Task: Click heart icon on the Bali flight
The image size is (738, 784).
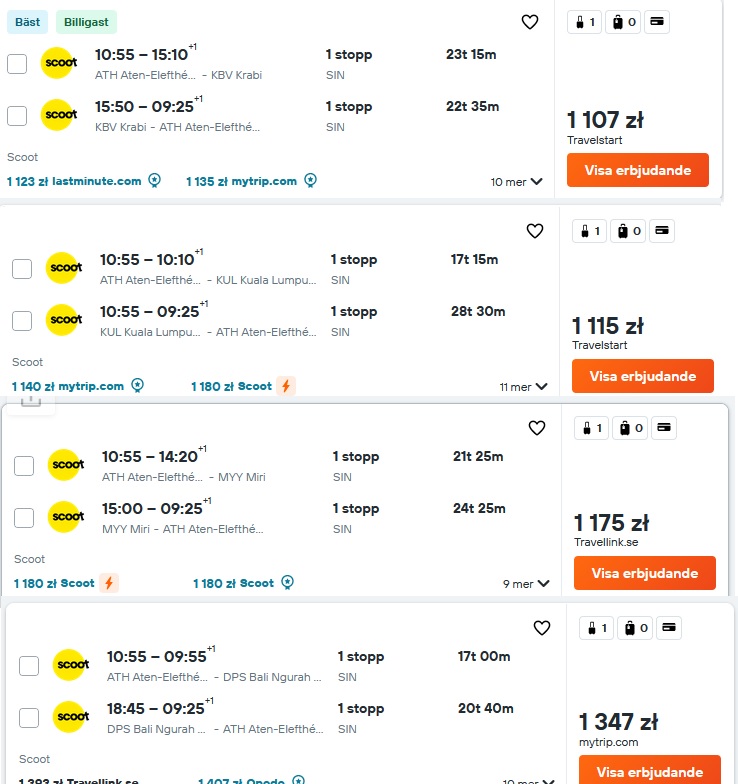Action: [542, 628]
